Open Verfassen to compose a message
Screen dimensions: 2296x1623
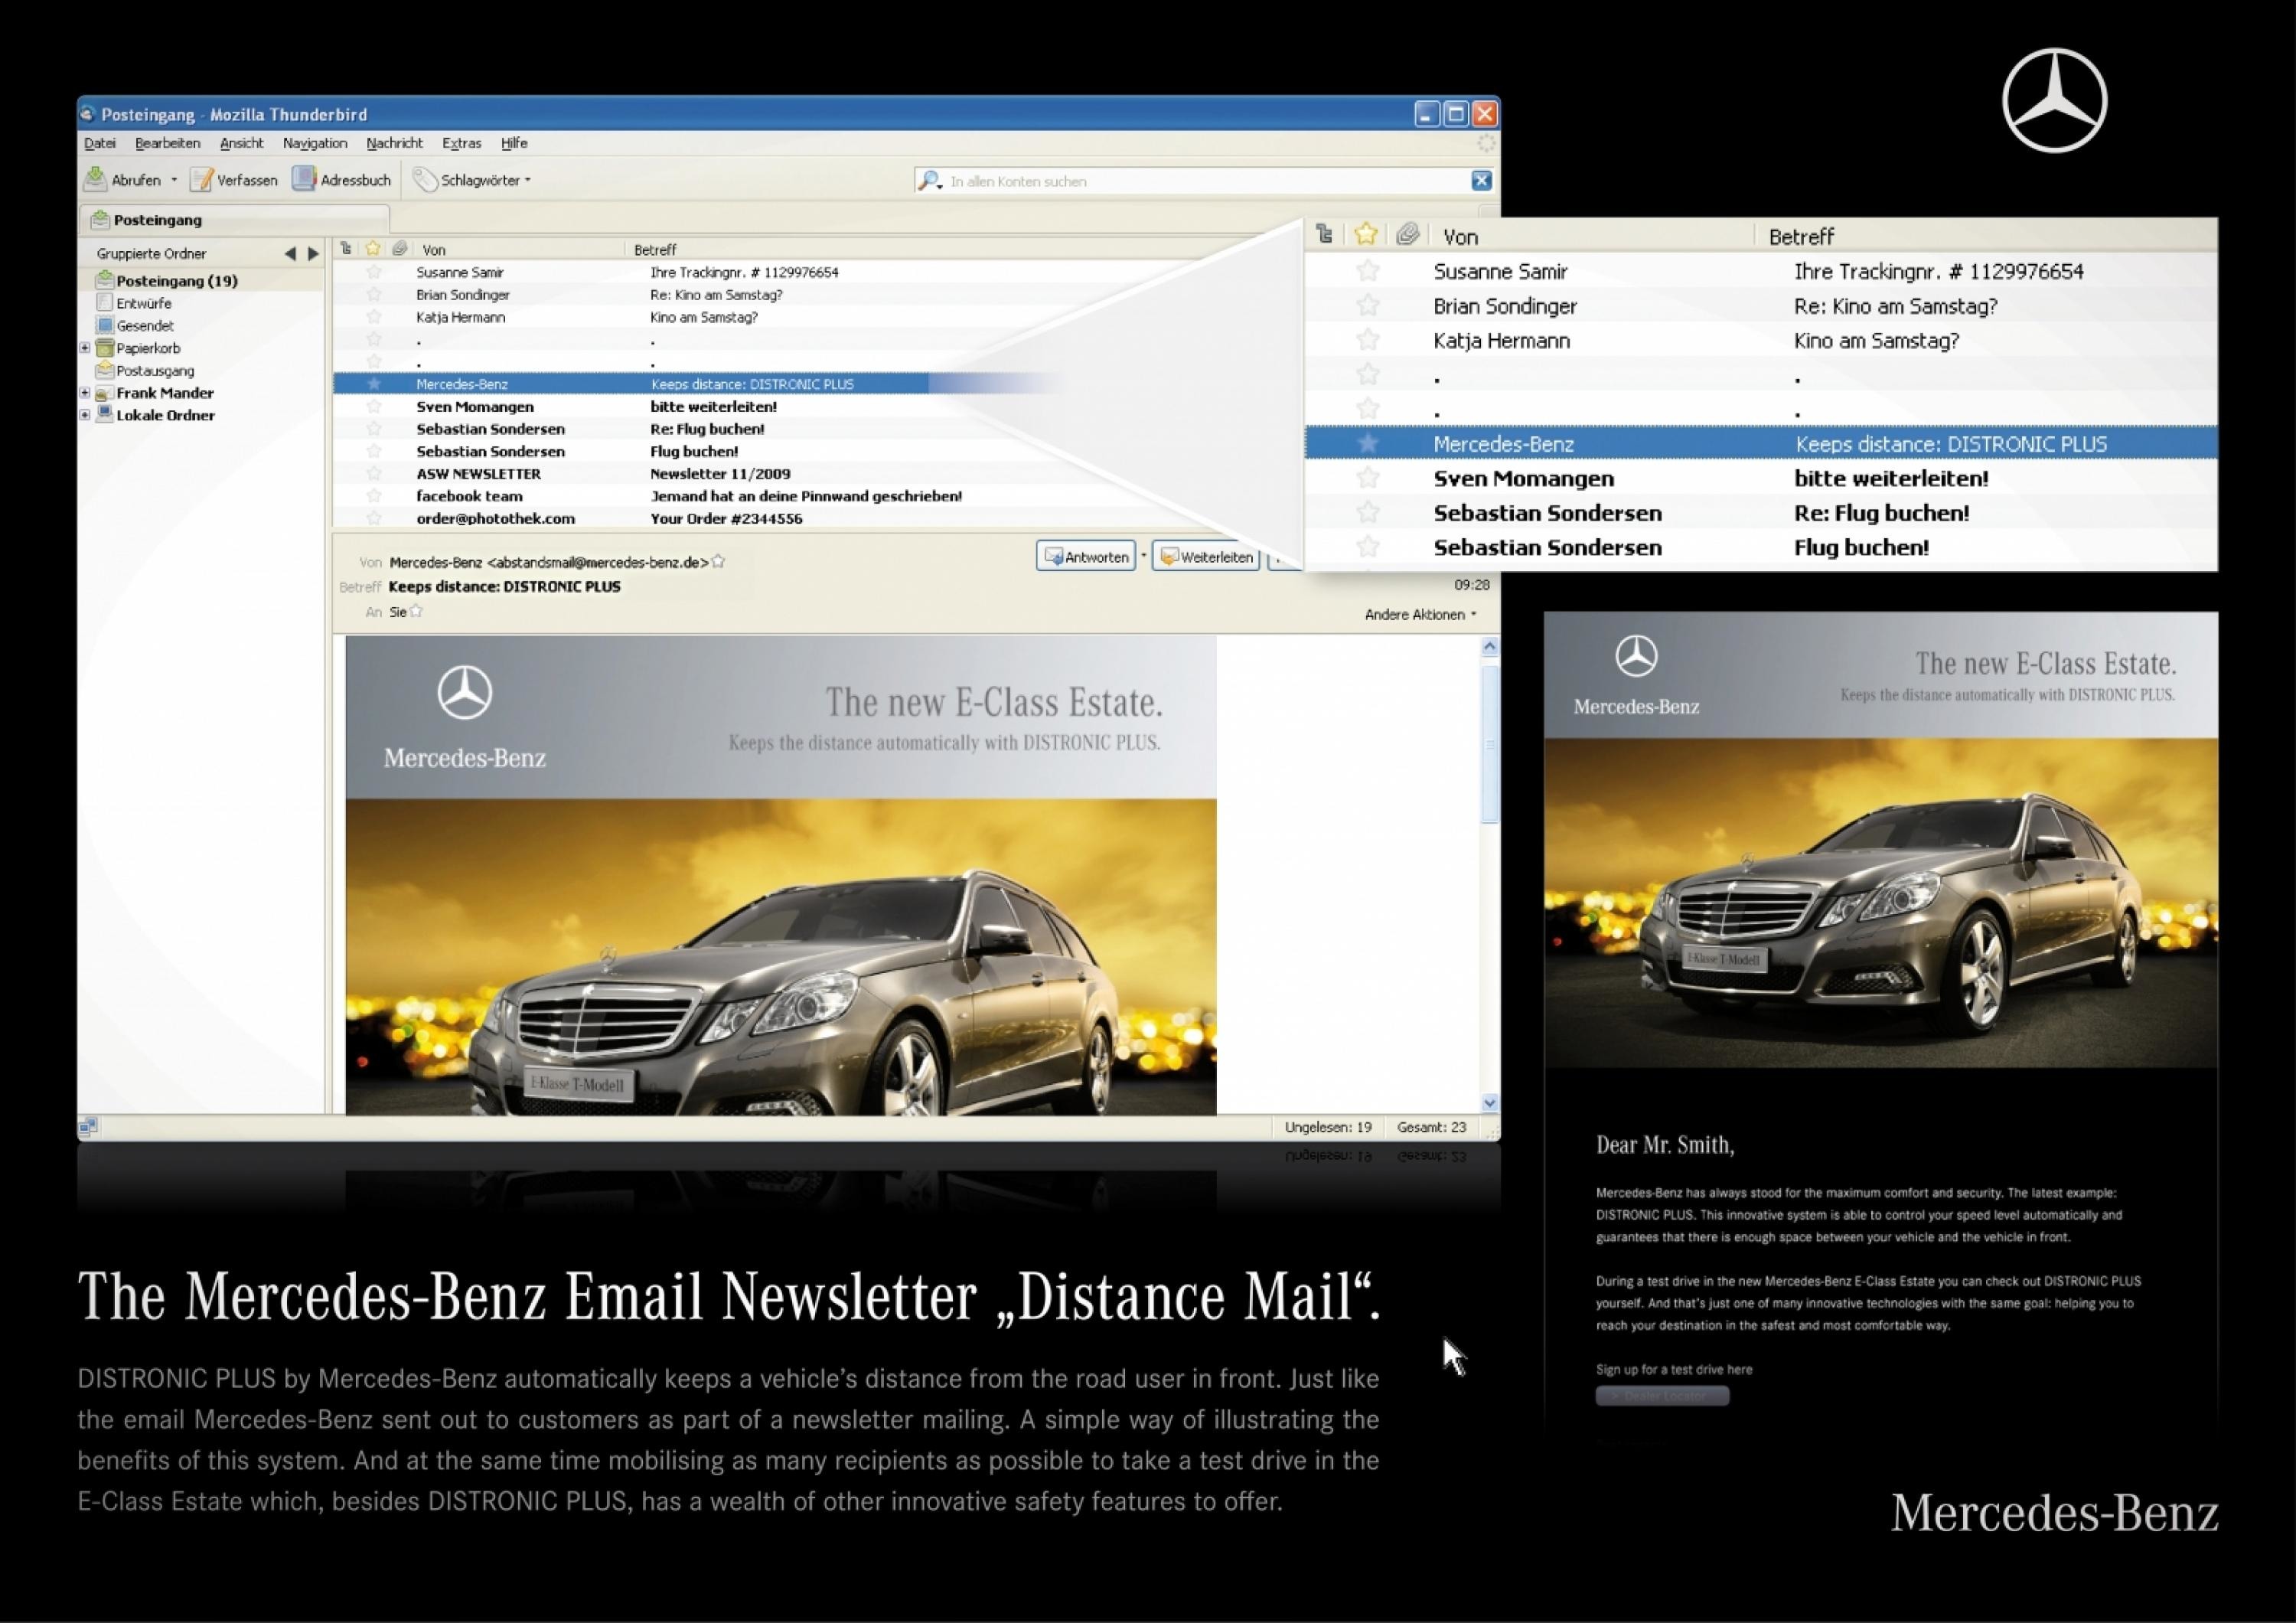pyautogui.click(x=234, y=180)
